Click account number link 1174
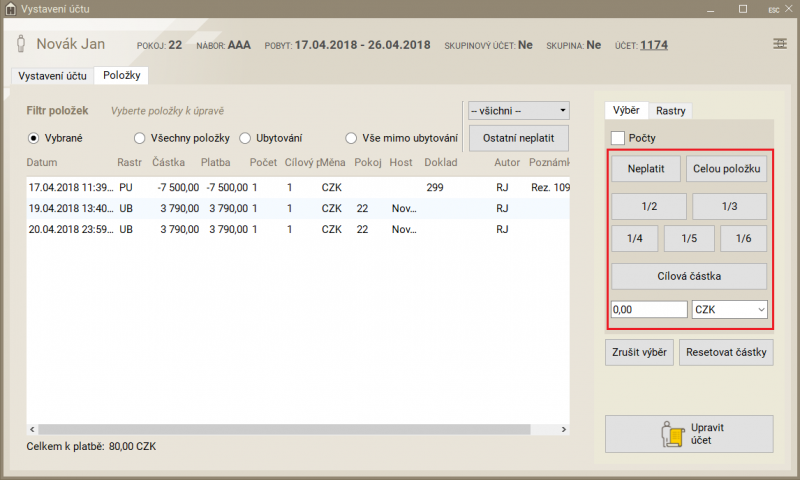Image resolution: width=800 pixels, height=480 pixels. 654,45
